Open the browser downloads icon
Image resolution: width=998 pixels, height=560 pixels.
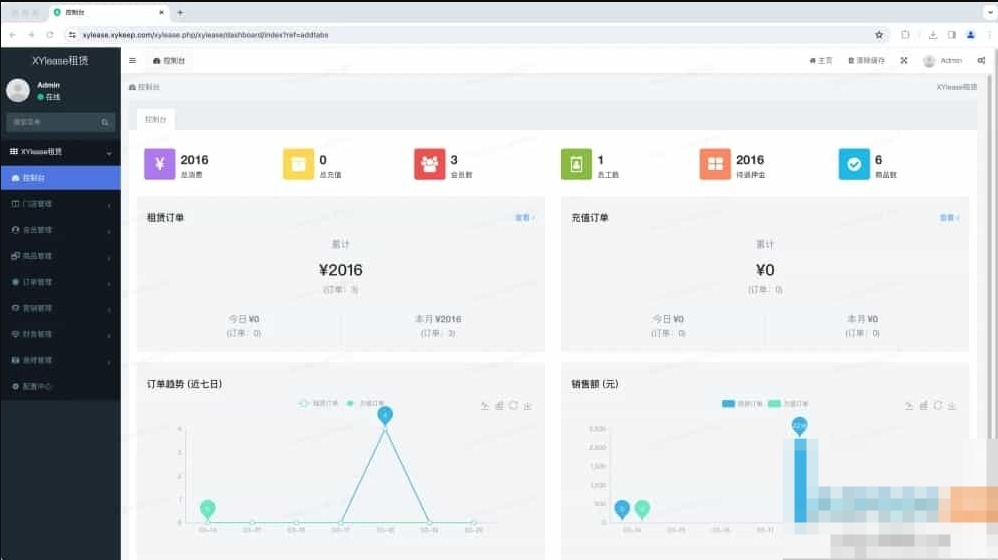point(932,35)
